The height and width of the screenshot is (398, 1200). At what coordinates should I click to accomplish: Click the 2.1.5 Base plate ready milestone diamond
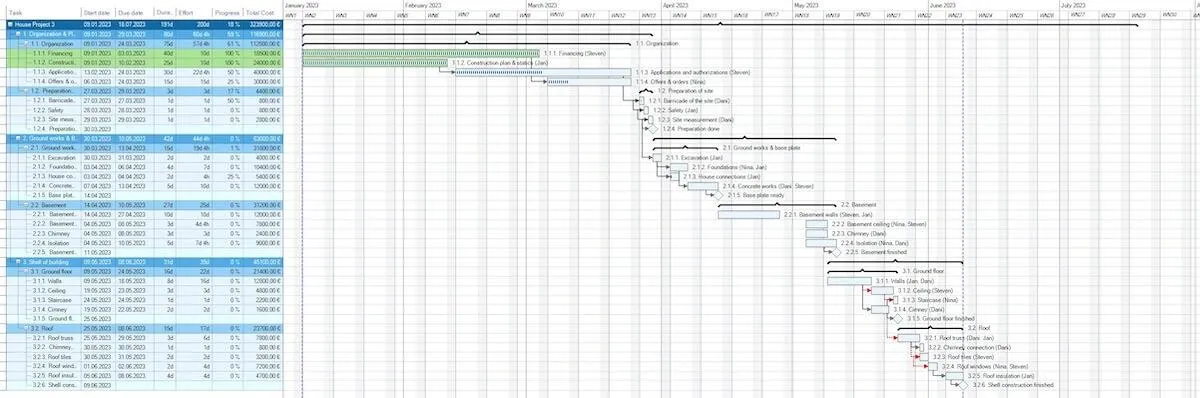pyautogui.click(x=717, y=195)
